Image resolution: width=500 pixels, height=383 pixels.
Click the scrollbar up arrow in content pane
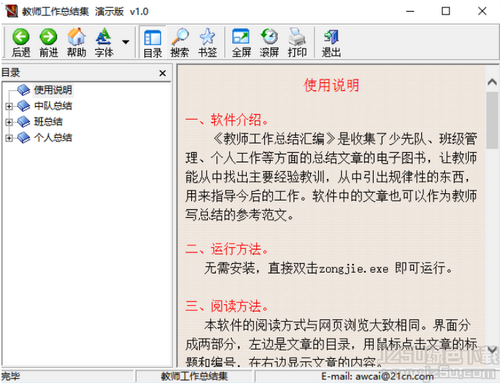492,82
